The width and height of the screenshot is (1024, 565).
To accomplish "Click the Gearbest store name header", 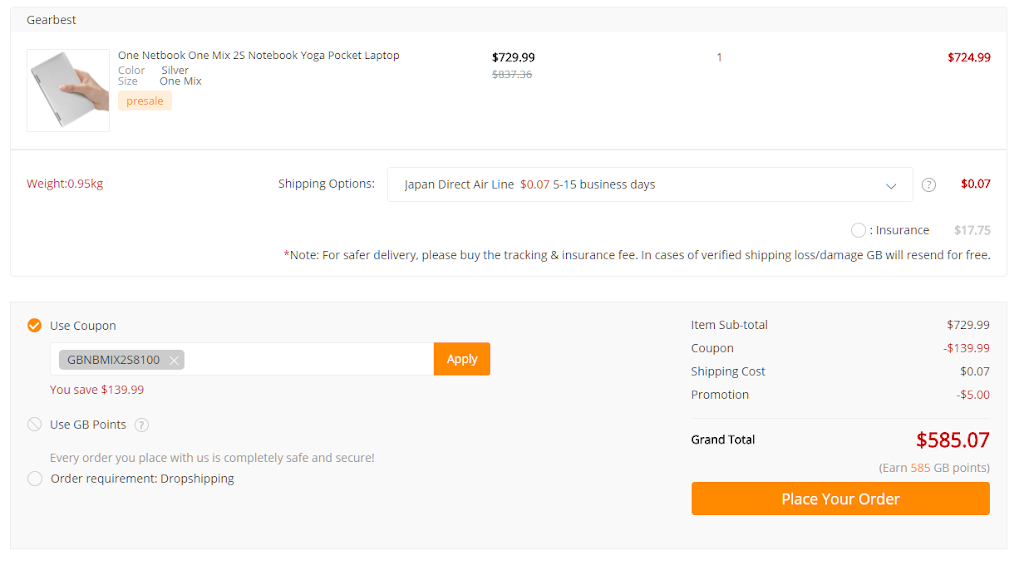I will click(x=51, y=20).
